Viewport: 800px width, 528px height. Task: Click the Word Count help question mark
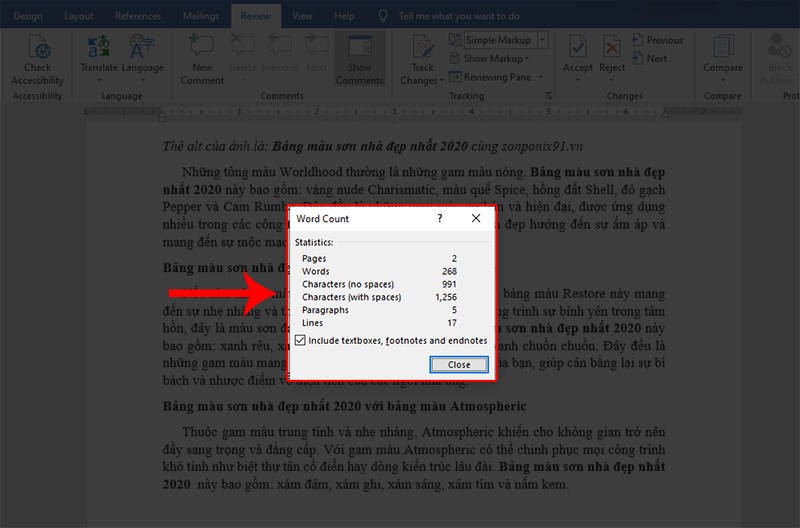440,218
